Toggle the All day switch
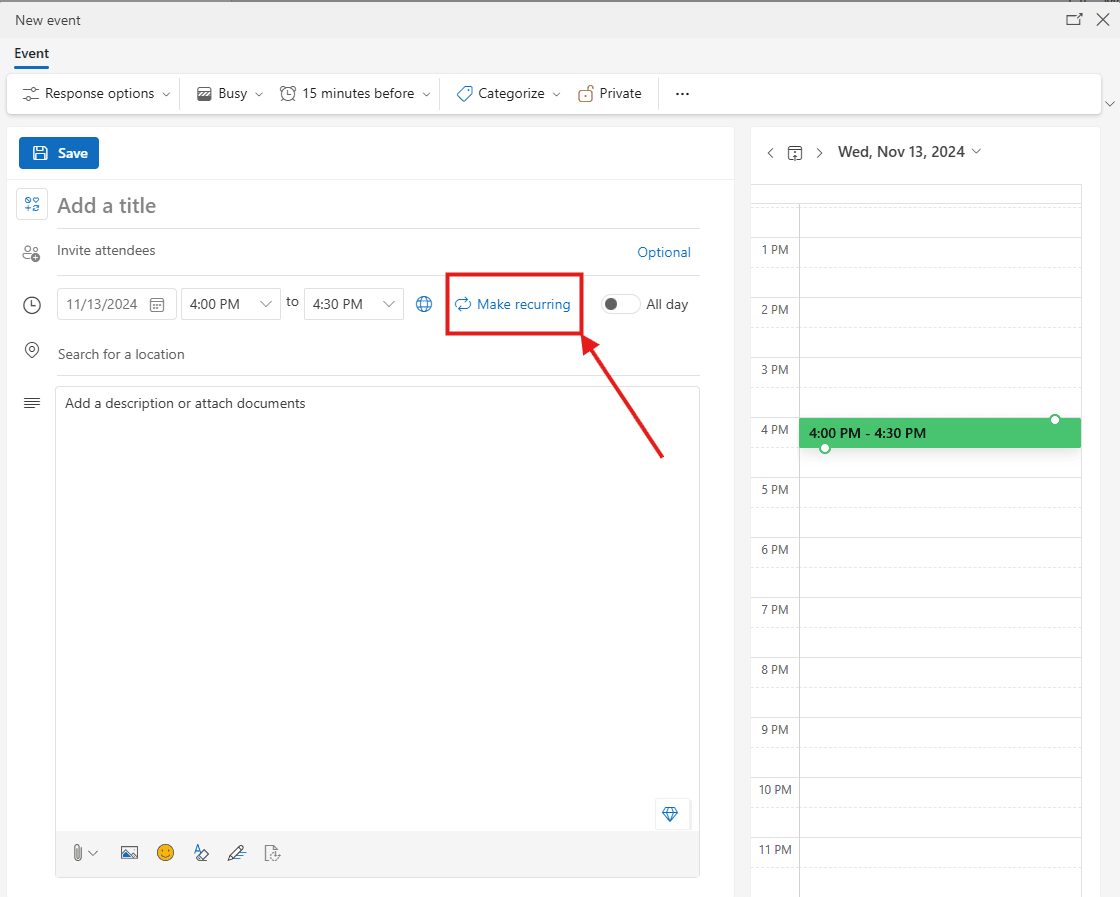 pos(620,304)
